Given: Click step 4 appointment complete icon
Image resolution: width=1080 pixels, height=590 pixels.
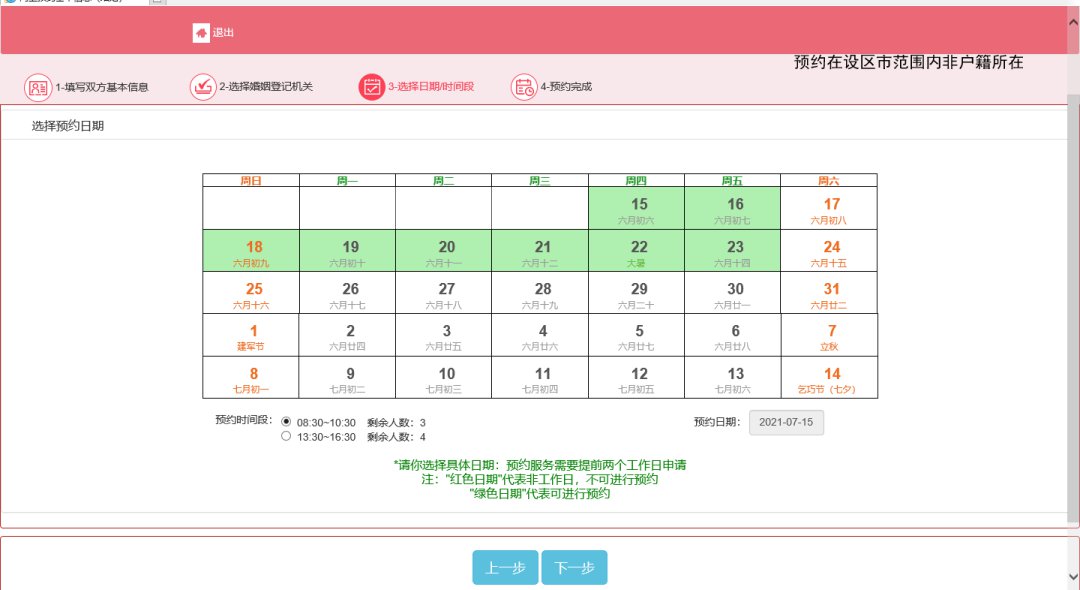Looking at the screenshot, I should tap(524, 87).
